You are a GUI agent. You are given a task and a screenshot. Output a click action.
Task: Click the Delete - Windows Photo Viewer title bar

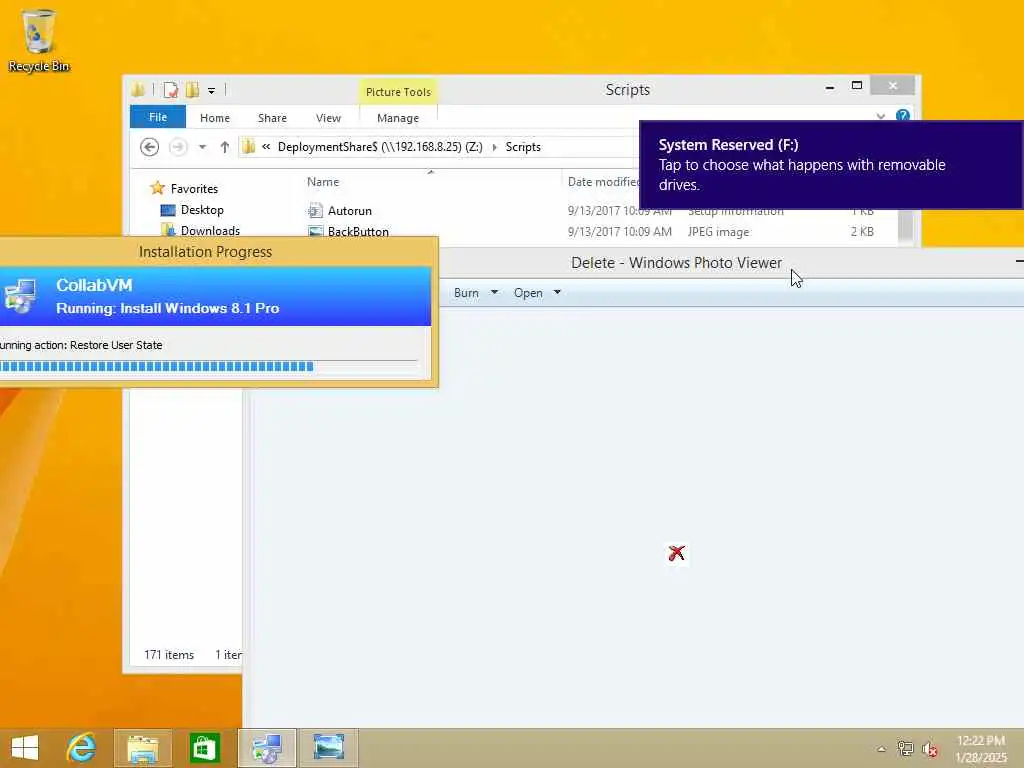tap(676, 263)
